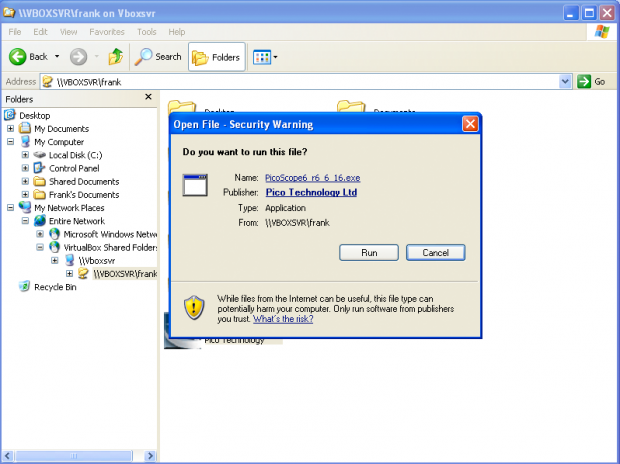Select Entire Network globe icon

pos(40,221)
